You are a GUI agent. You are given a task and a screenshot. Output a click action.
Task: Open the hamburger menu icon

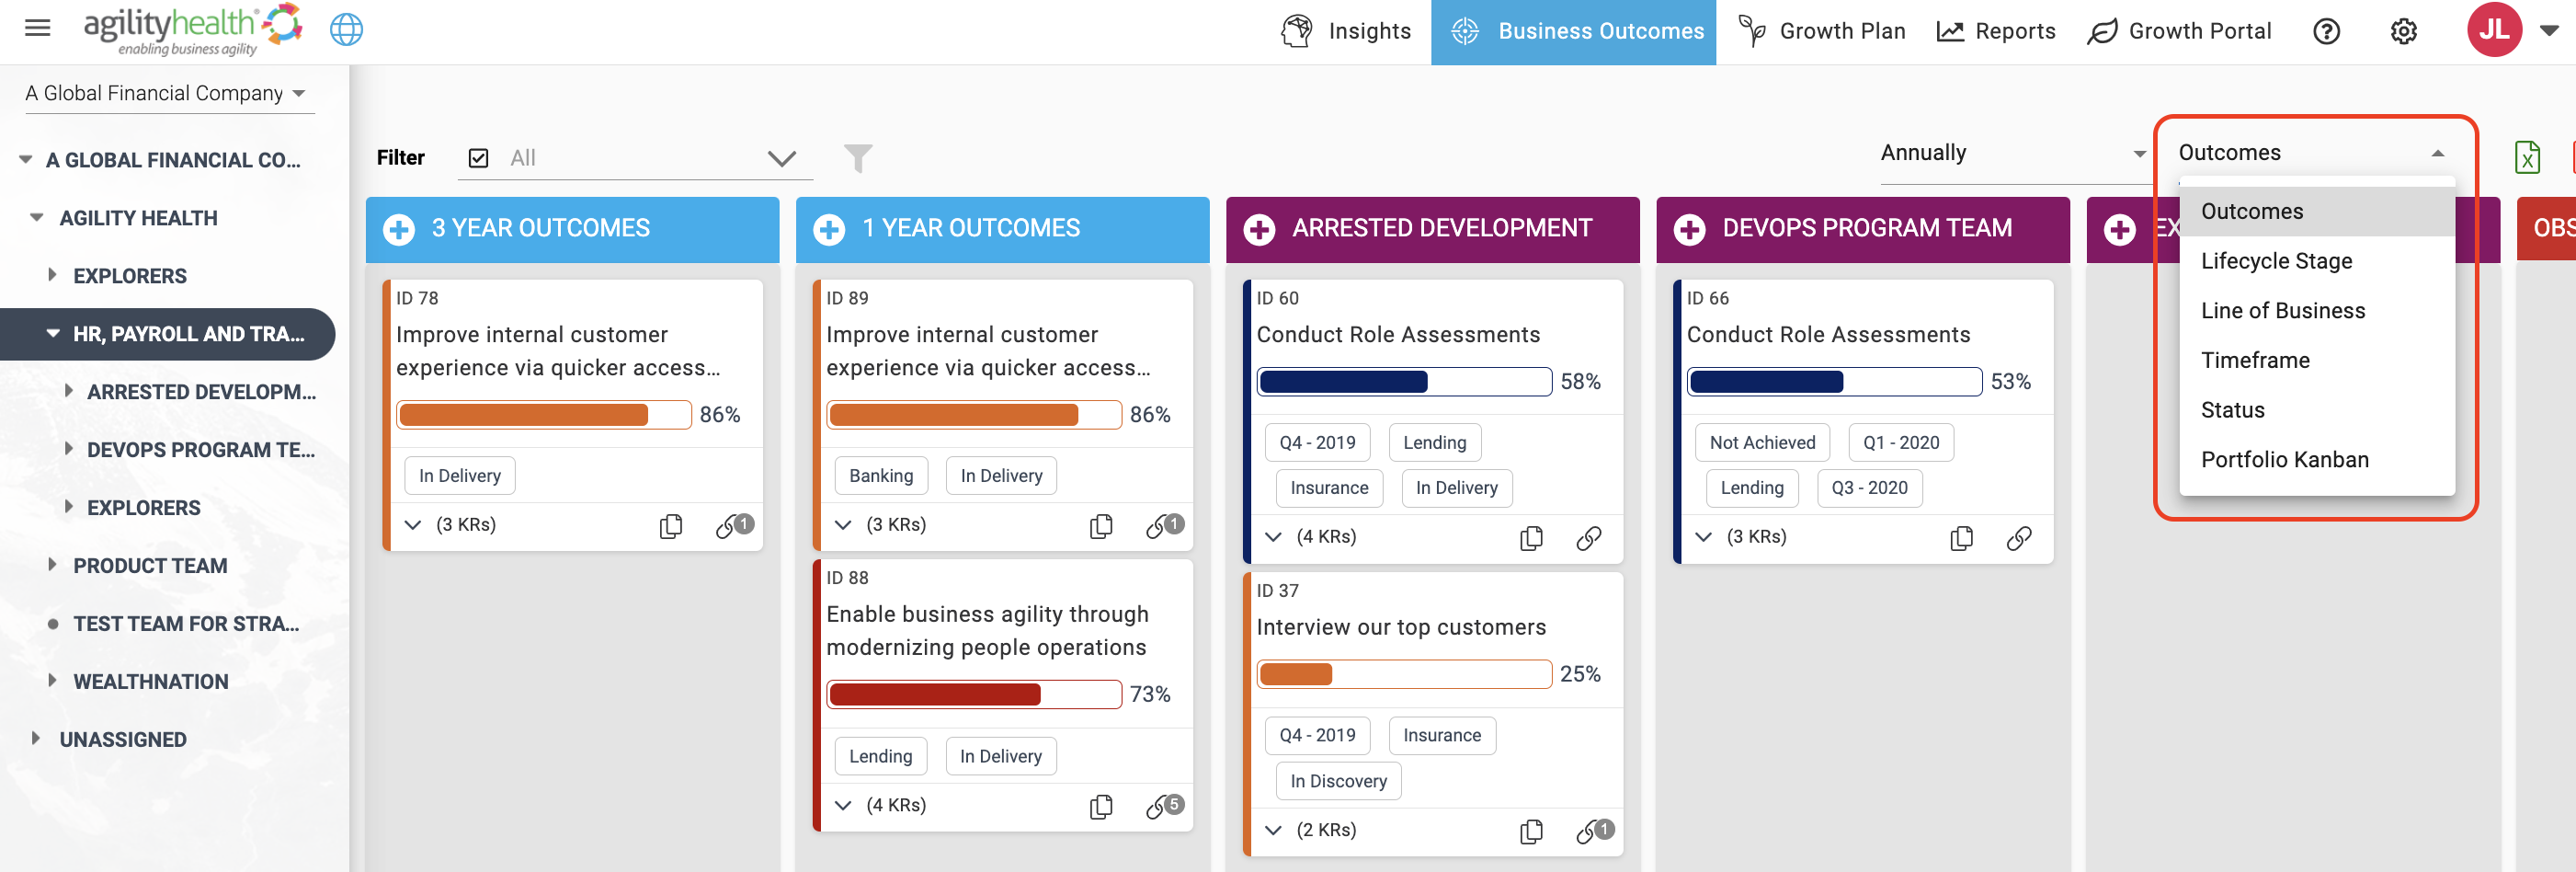[37, 28]
